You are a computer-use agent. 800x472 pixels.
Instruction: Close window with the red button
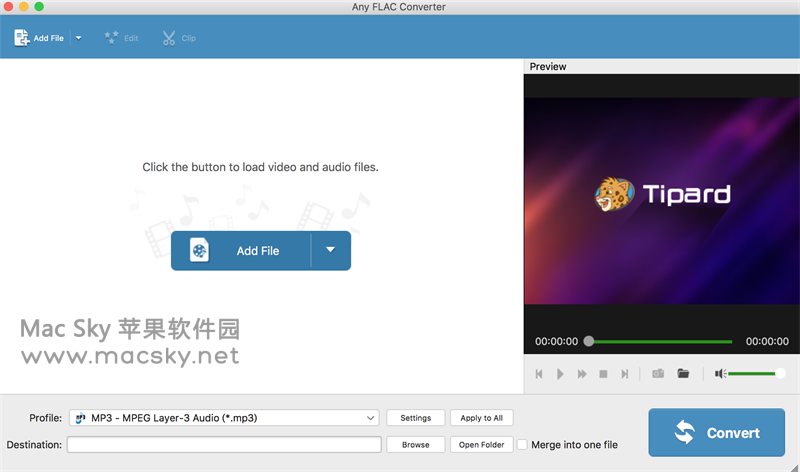(8, 7)
